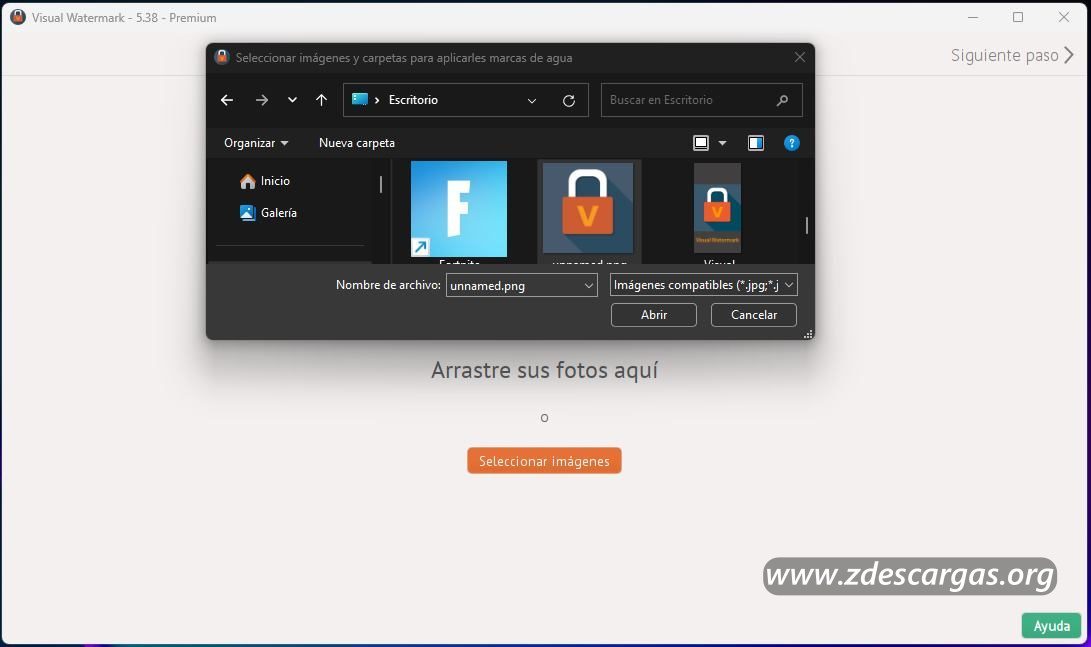Open the view options dropdown arrow
The width and height of the screenshot is (1091, 647).
tap(722, 143)
